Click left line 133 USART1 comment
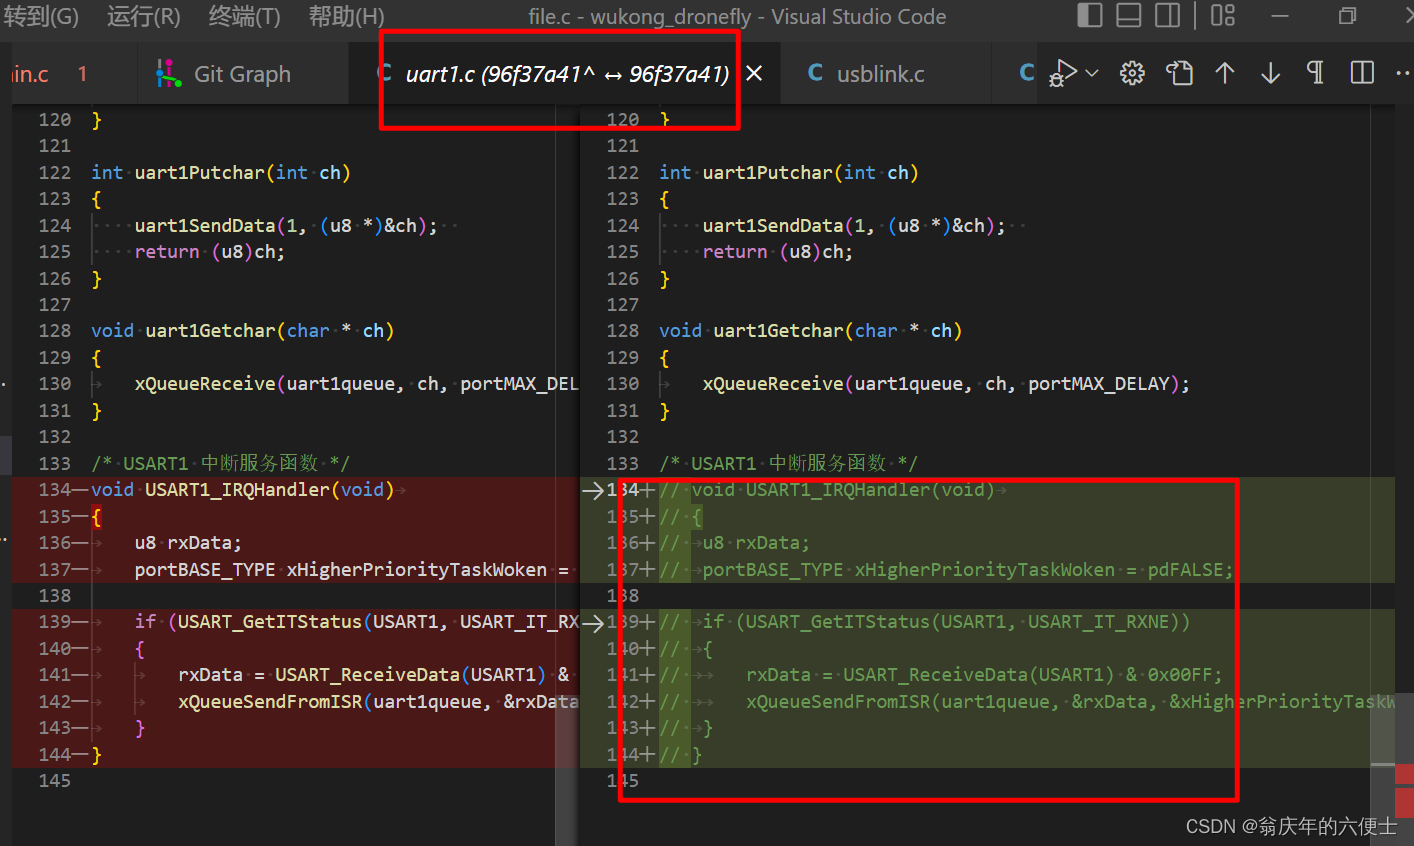This screenshot has height=846, width=1414. 220,463
